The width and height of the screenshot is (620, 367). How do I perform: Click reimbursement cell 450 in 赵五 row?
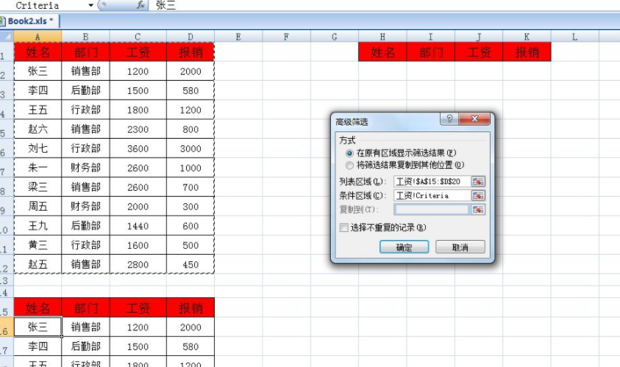tap(191, 264)
